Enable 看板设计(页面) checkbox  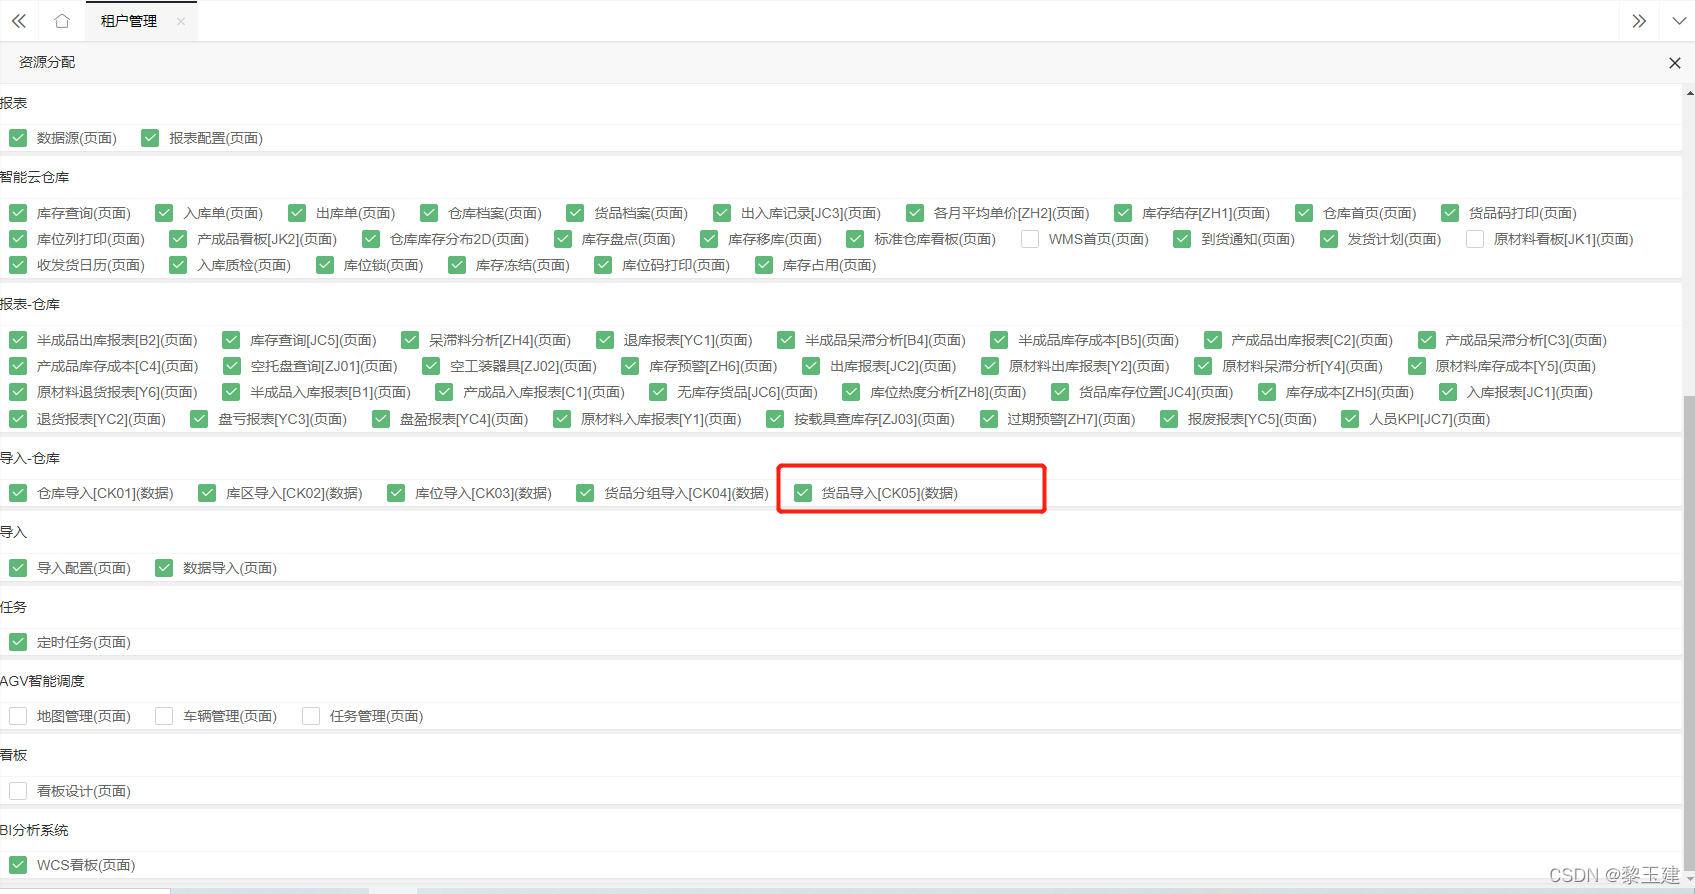tap(18, 791)
